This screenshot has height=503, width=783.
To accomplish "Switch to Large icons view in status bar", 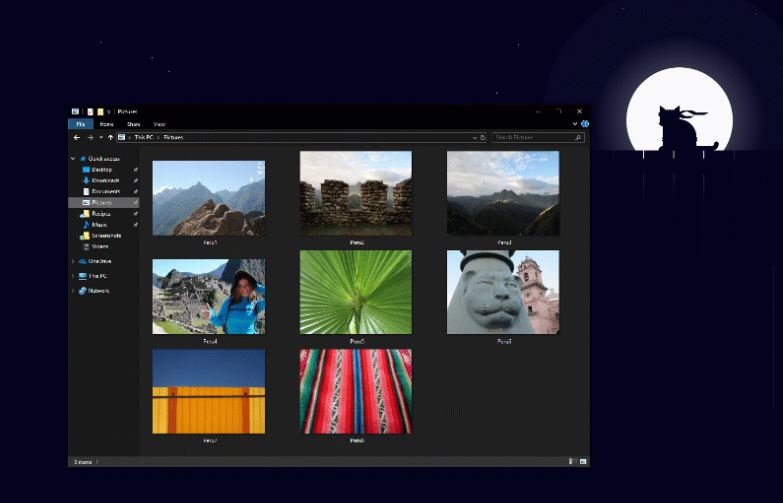I will pyautogui.click(x=582, y=461).
